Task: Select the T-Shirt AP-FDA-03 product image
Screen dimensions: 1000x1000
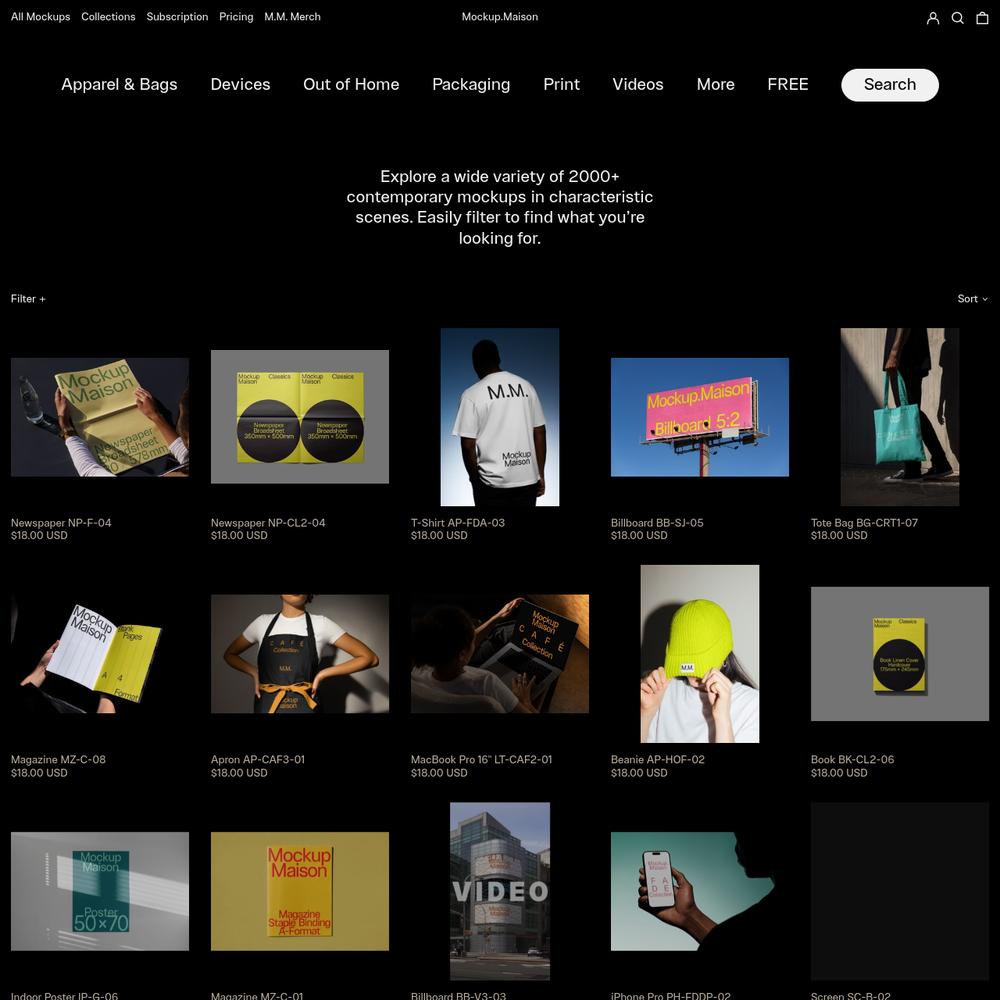Action: [x=500, y=417]
